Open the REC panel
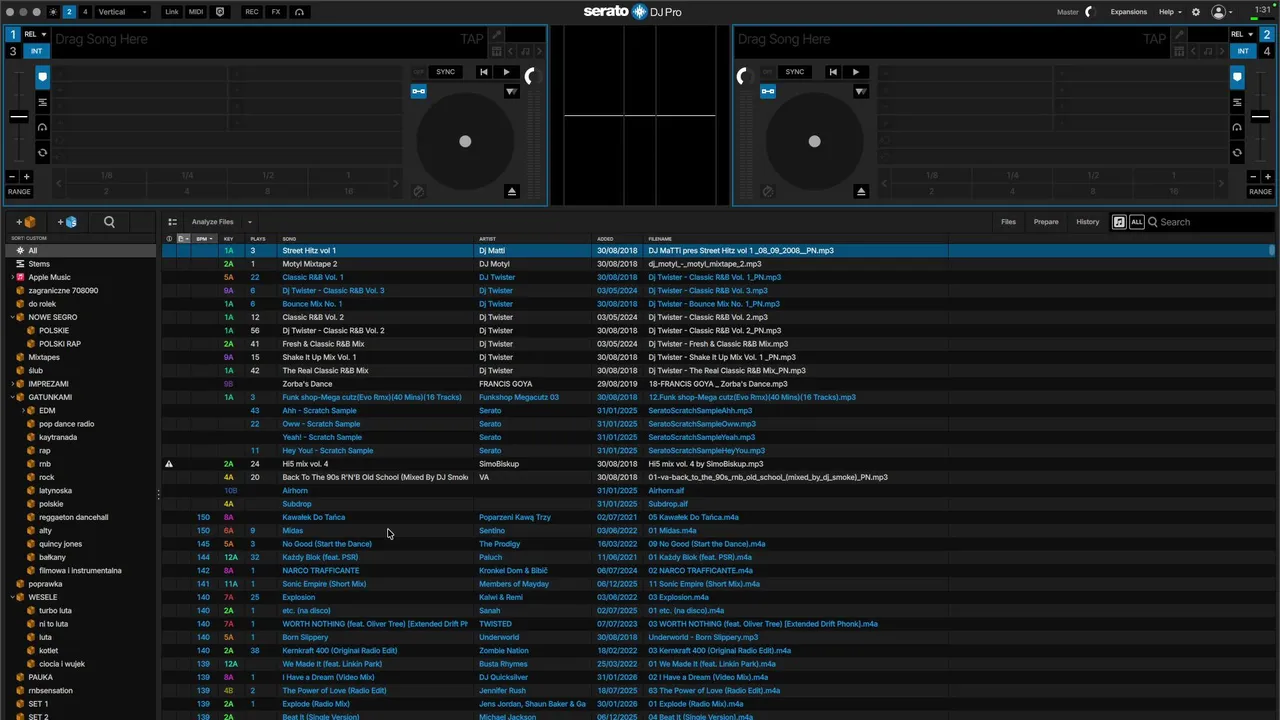Image resolution: width=1280 pixels, height=720 pixels. 252,12
